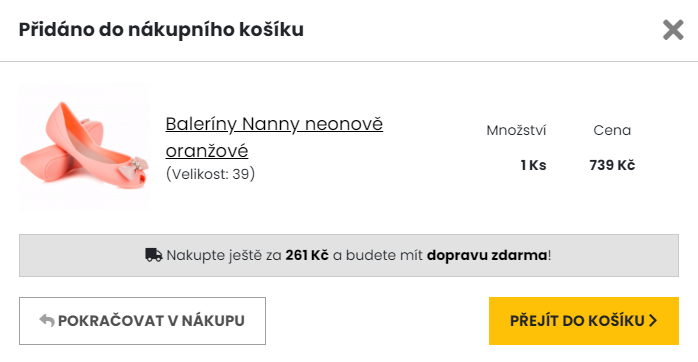Click the Nakupte ještě za text
This screenshot has height=362, width=698.
[224, 255]
